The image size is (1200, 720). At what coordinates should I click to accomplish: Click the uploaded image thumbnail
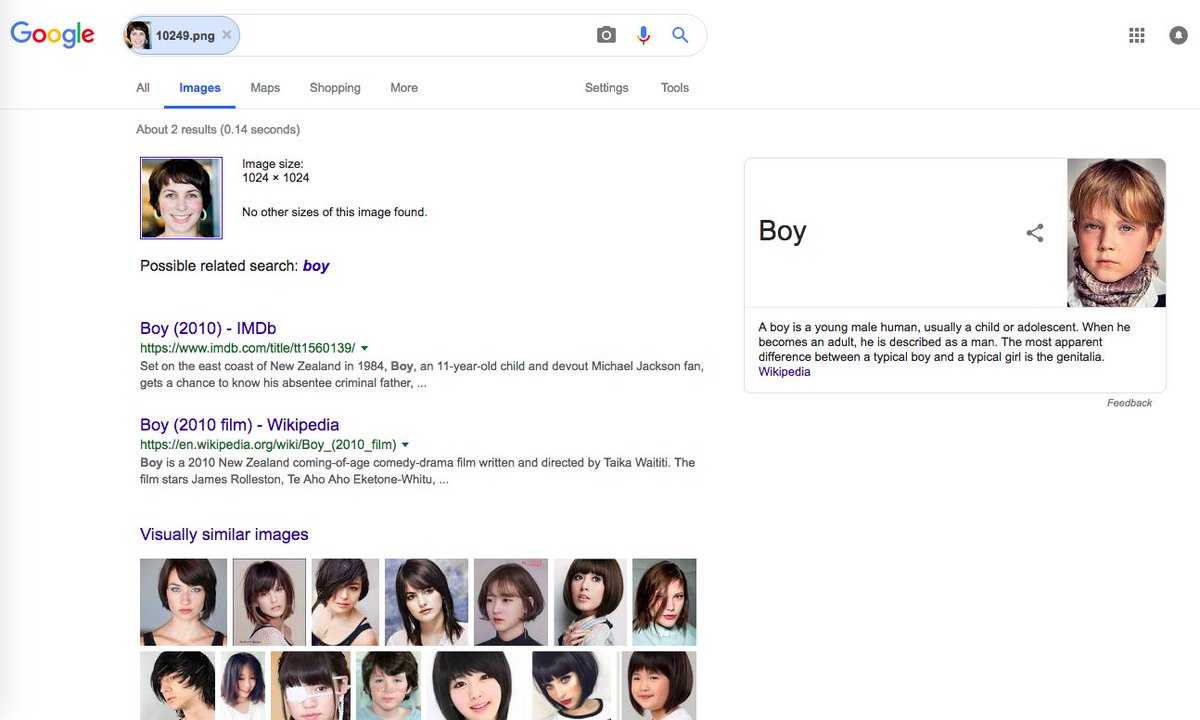(x=181, y=198)
